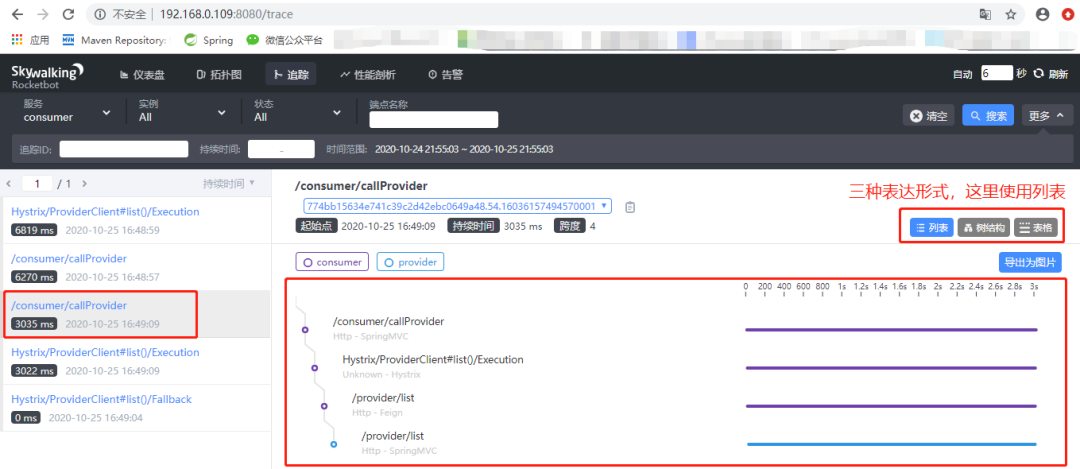This screenshot has height=469, width=1080.
Task: Toggle the consumer service legend tag
Action: [333, 262]
